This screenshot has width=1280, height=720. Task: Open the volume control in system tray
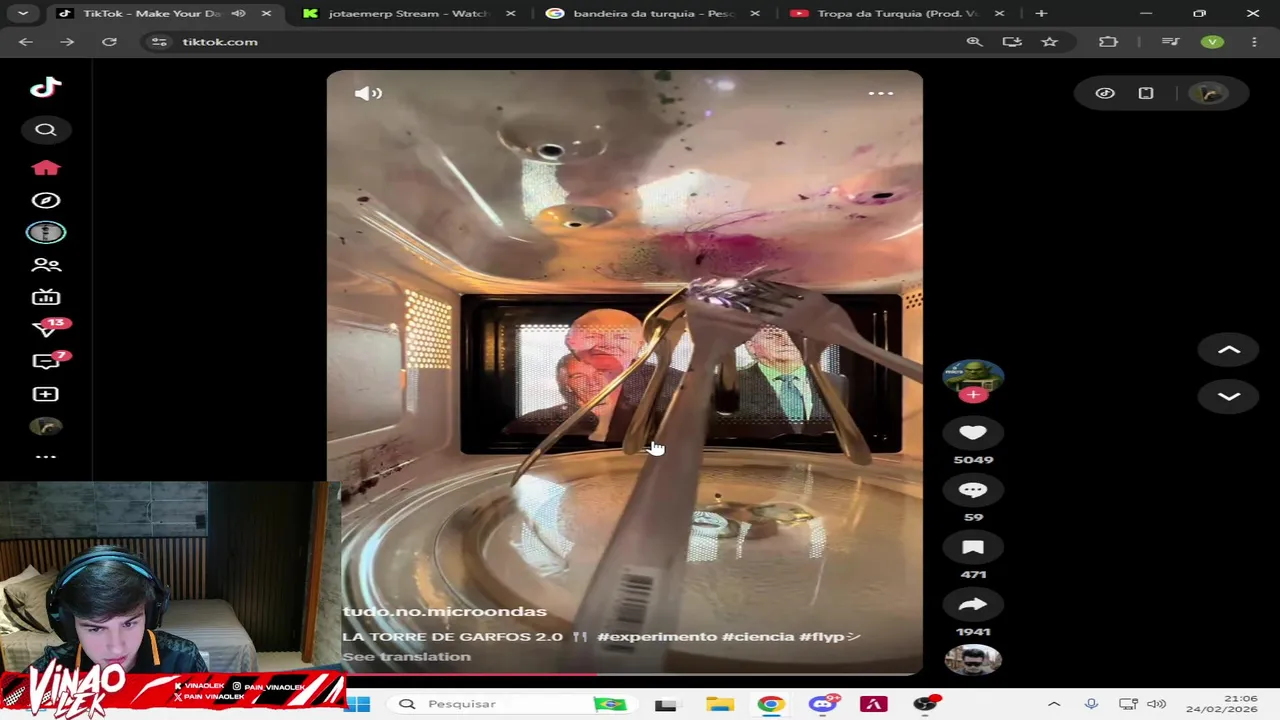click(x=1156, y=704)
